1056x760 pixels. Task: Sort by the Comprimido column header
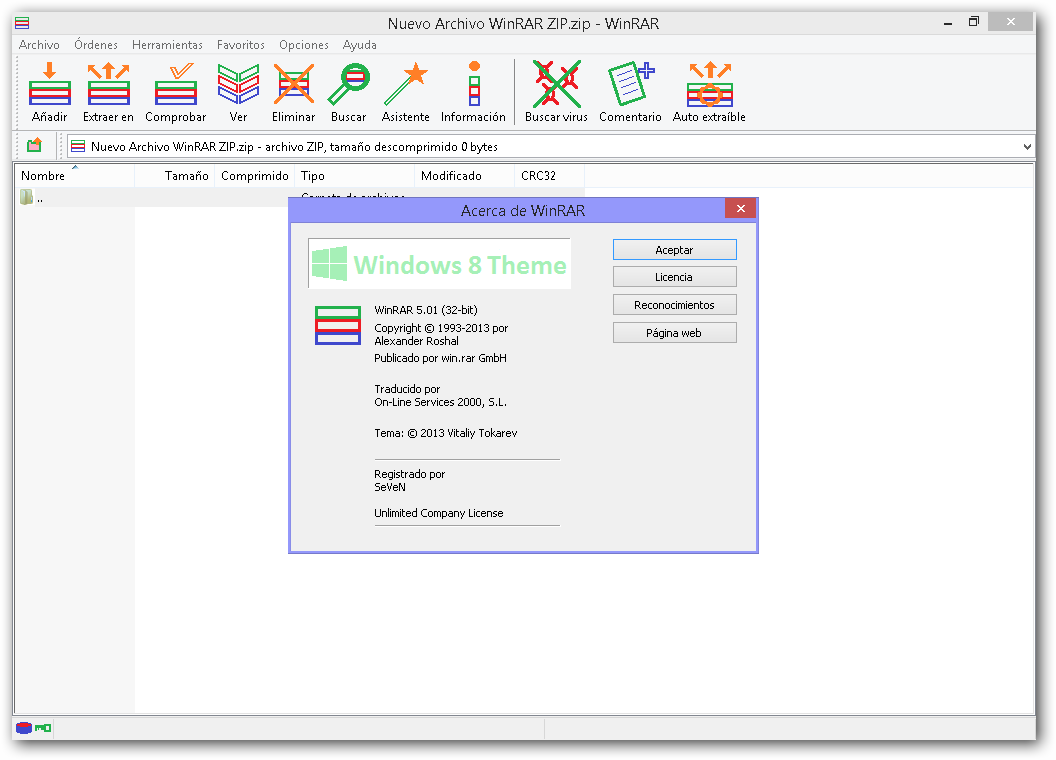tap(255, 175)
